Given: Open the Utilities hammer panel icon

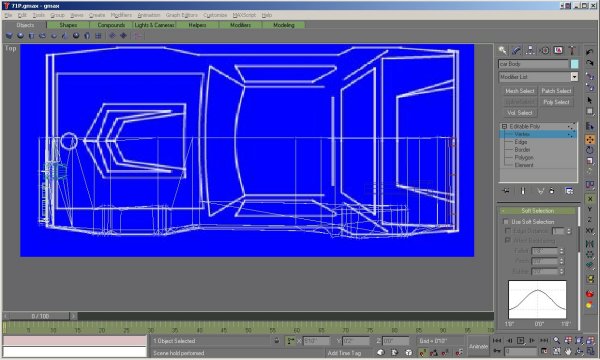Looking at the screenshot, I should click(x=572, y=50).
